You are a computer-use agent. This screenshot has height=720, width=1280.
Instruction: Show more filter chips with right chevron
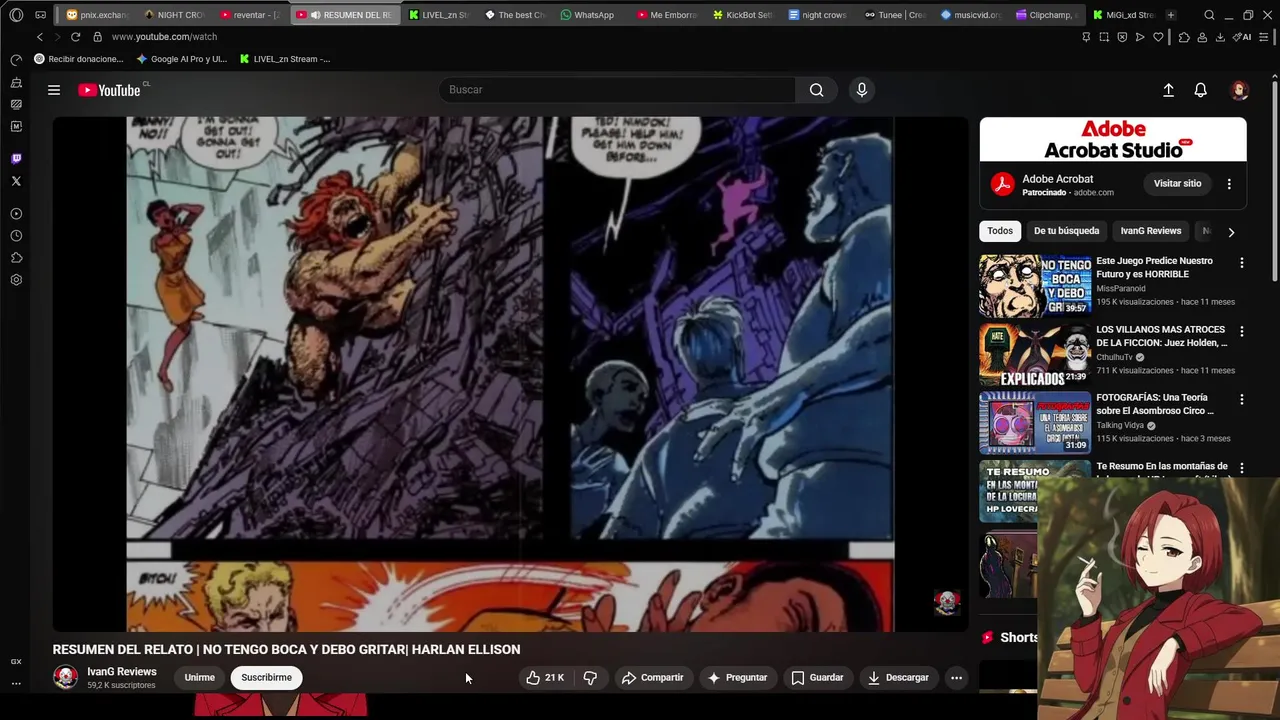pyautogui.click(x=1231, y=232)
